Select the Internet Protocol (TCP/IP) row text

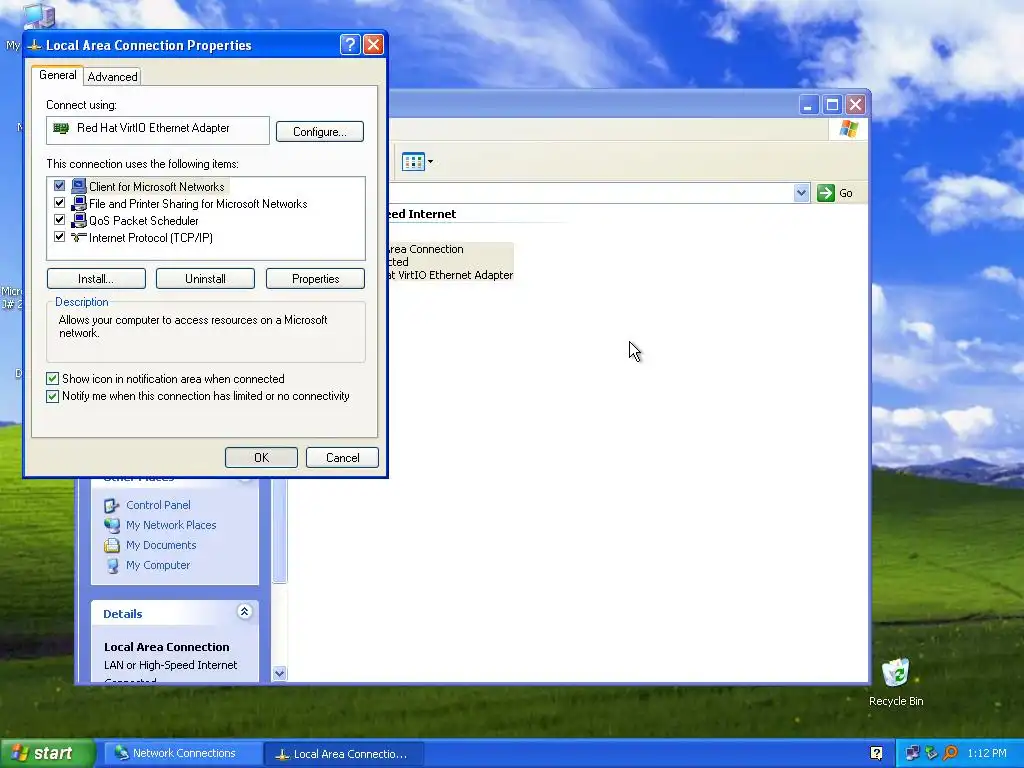pos(151,238)
